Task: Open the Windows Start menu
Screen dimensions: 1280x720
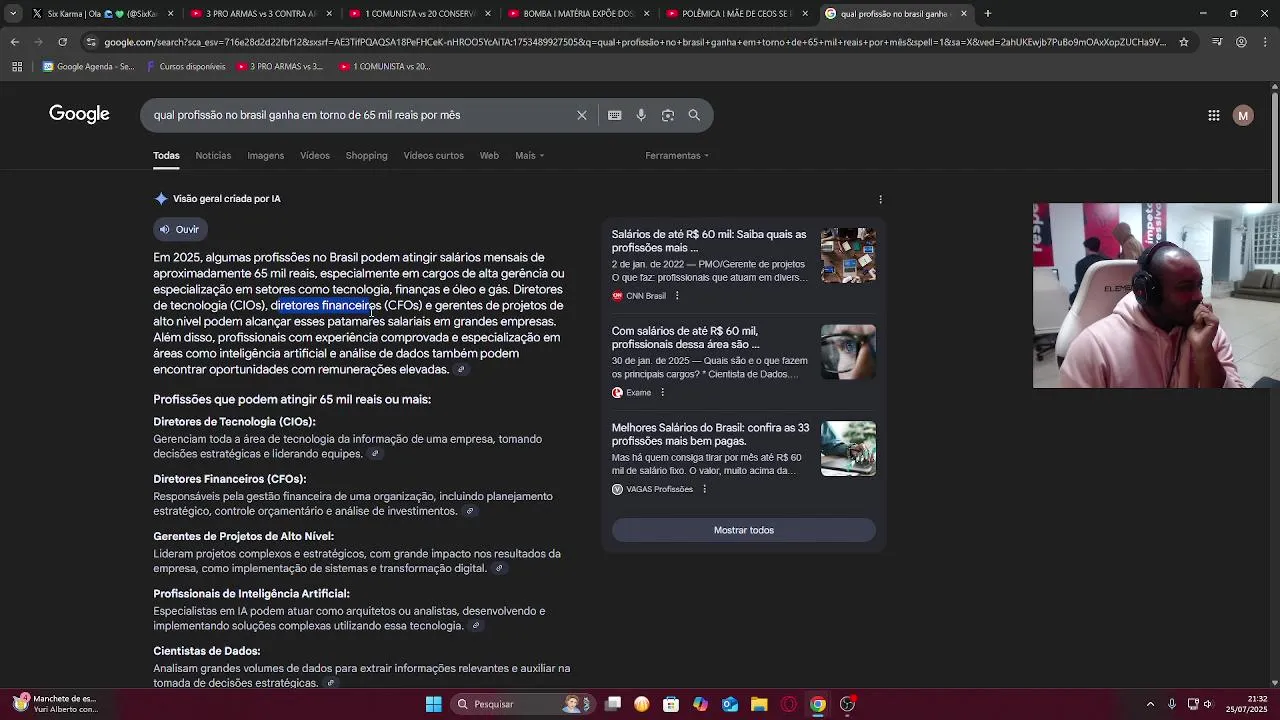Action: pyautogui.click(x=434, y=704)
